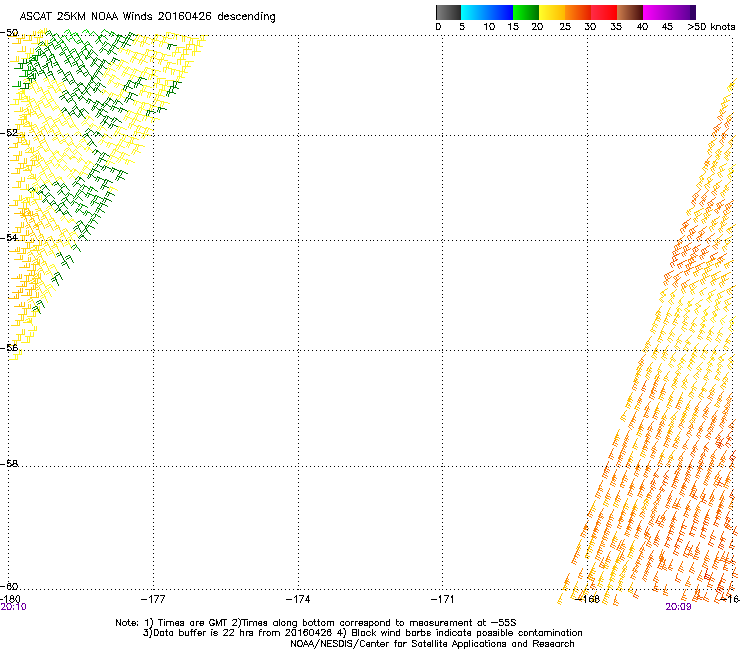Click the '-171' longitude axis label
Screen dimensions: 740x650
point(443,599)
